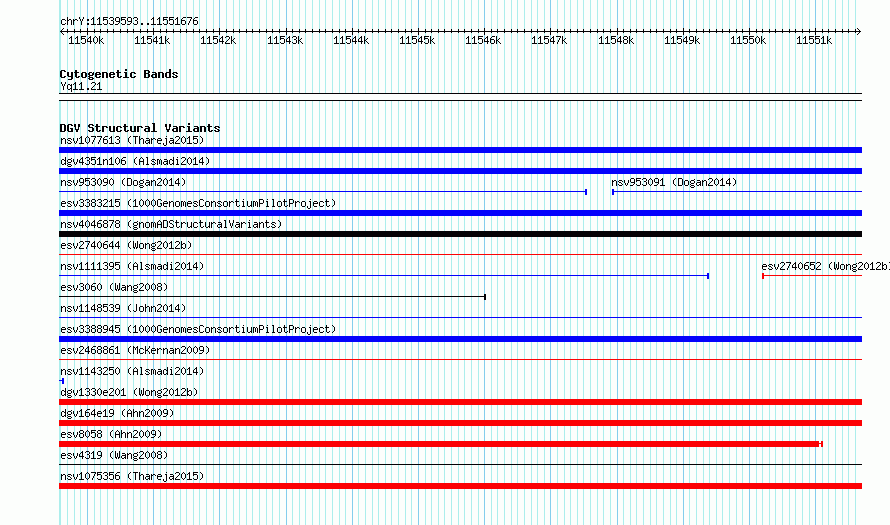Click the thin red esv2740644 line
The image size is (890, 525).
click(460, 255)
